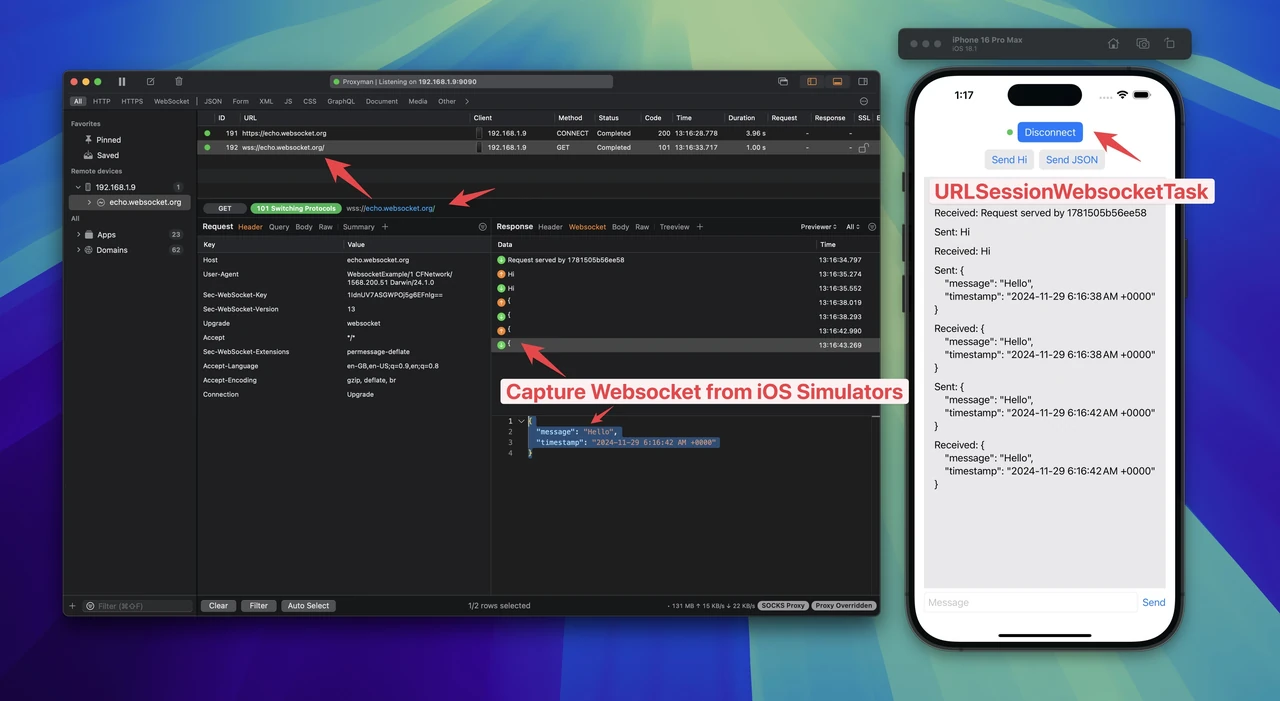Click the circular minus icon beside filter tabs
The height and width of the screenshot is (701, 1280).
pos(864,101)
